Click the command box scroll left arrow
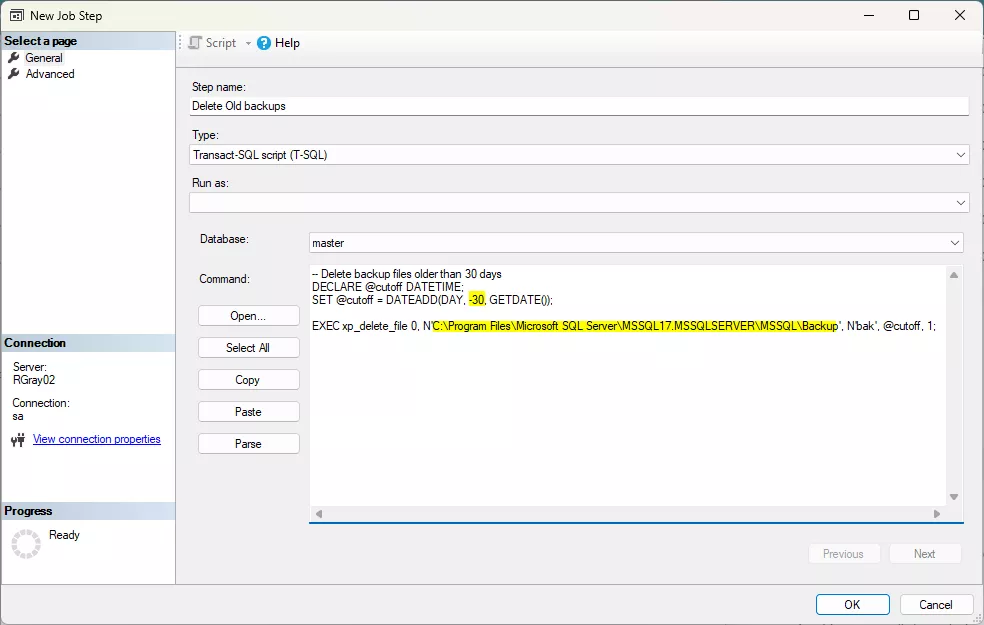 click(319, 514)
